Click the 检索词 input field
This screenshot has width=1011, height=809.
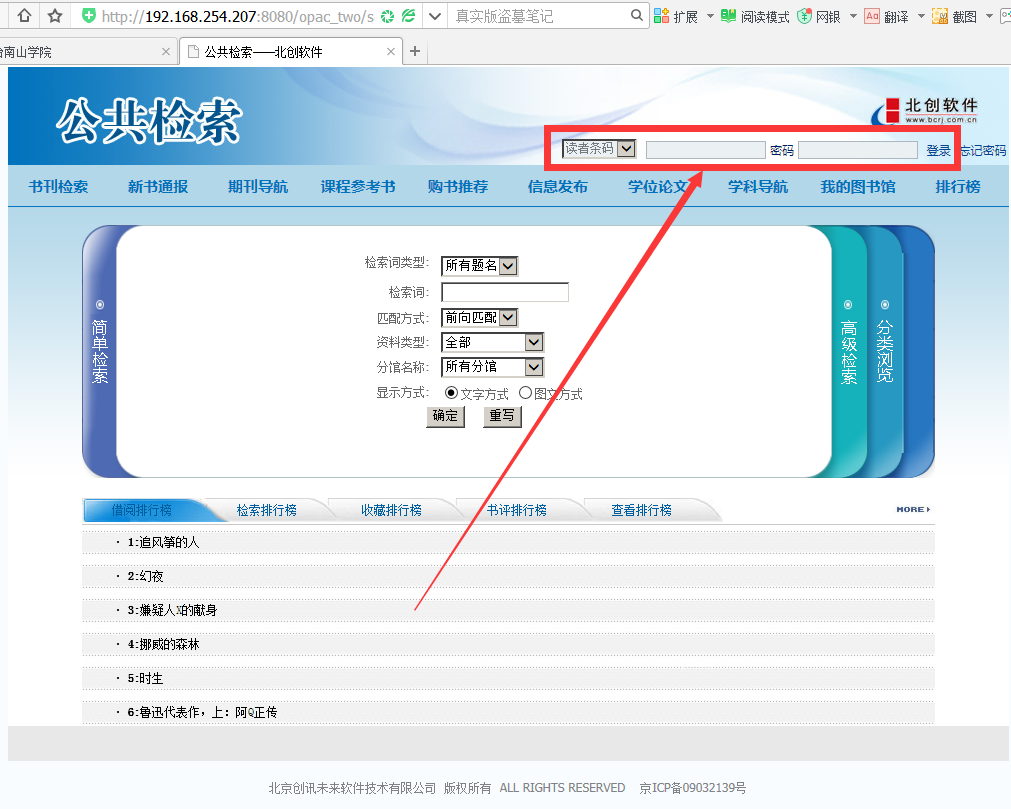(504, 292)
